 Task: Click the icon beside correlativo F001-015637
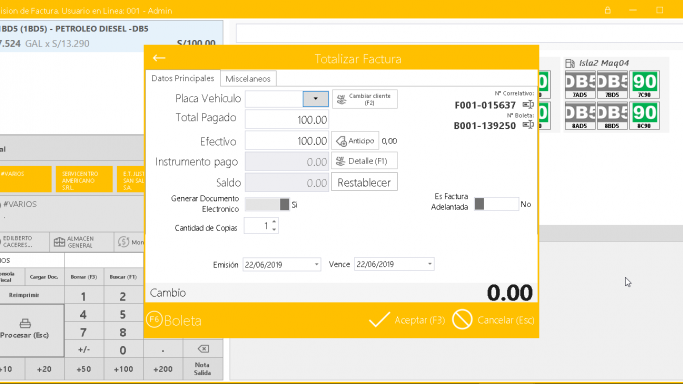528,104
